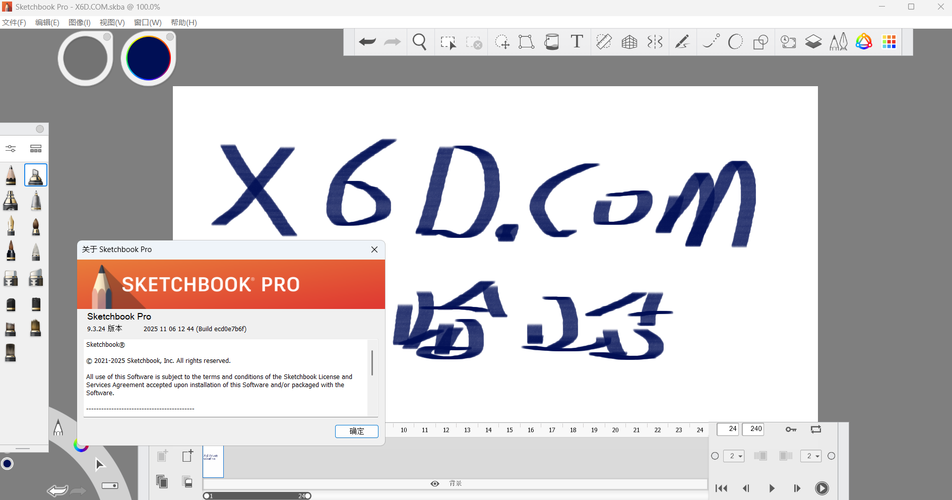
Task: Click the Undo arrow in the toolbar
Action: (x=367, y=42)
